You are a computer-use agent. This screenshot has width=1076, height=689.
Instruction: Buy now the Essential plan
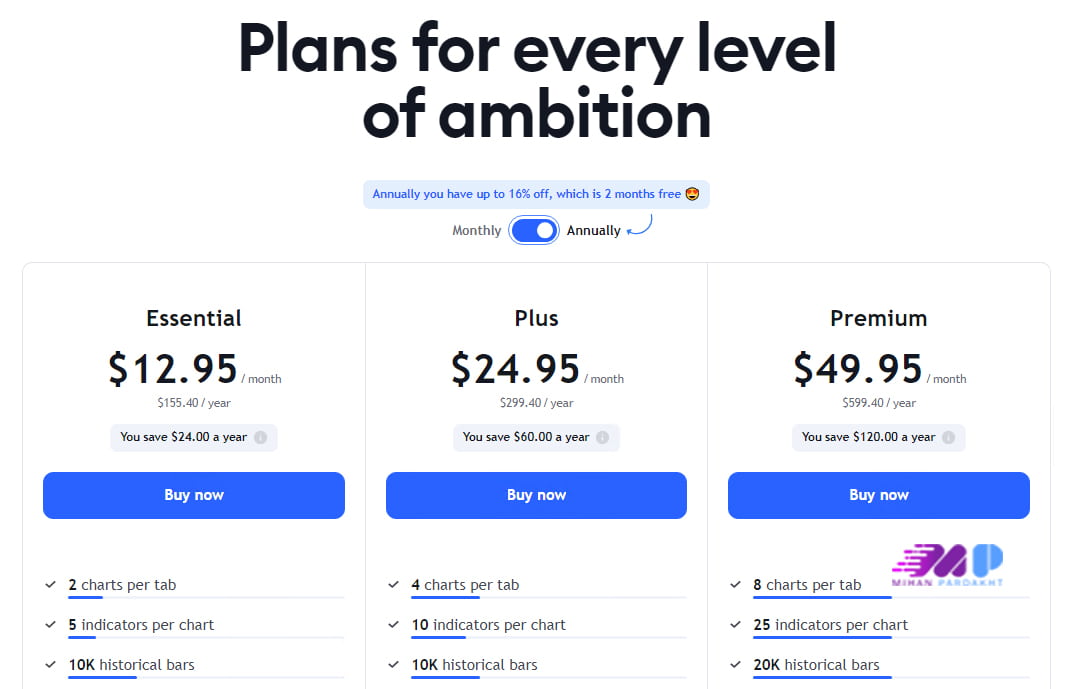click(194, 495)
